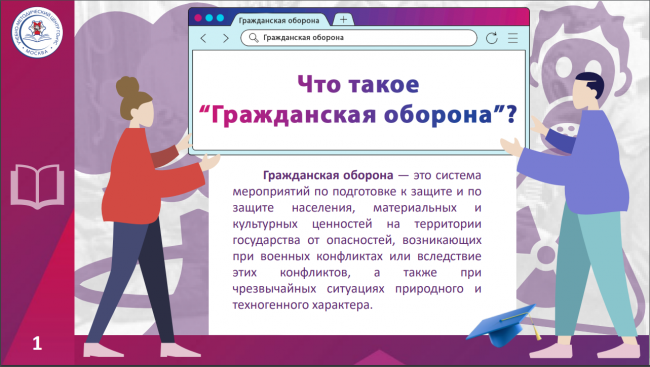Click the browser back arrow icon
The width and height of the screenshot is (650, 367).
click(203, 38)
